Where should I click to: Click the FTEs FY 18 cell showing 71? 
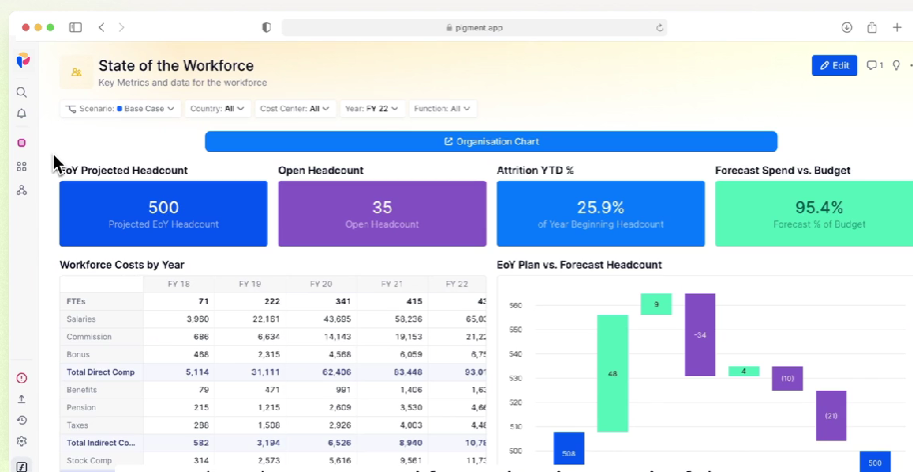pos(178,301)
